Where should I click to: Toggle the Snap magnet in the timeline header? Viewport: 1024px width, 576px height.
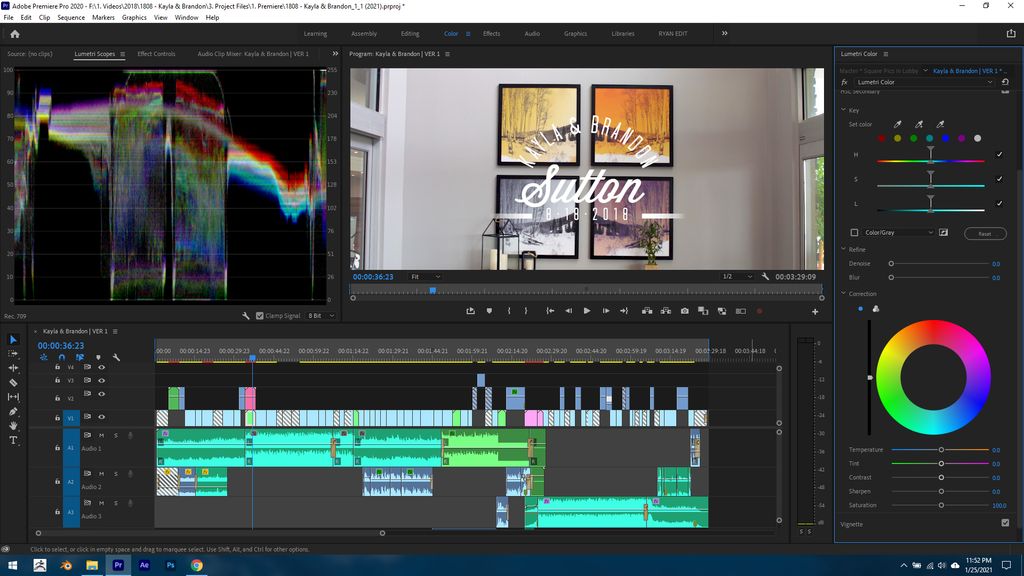(61, 356)
